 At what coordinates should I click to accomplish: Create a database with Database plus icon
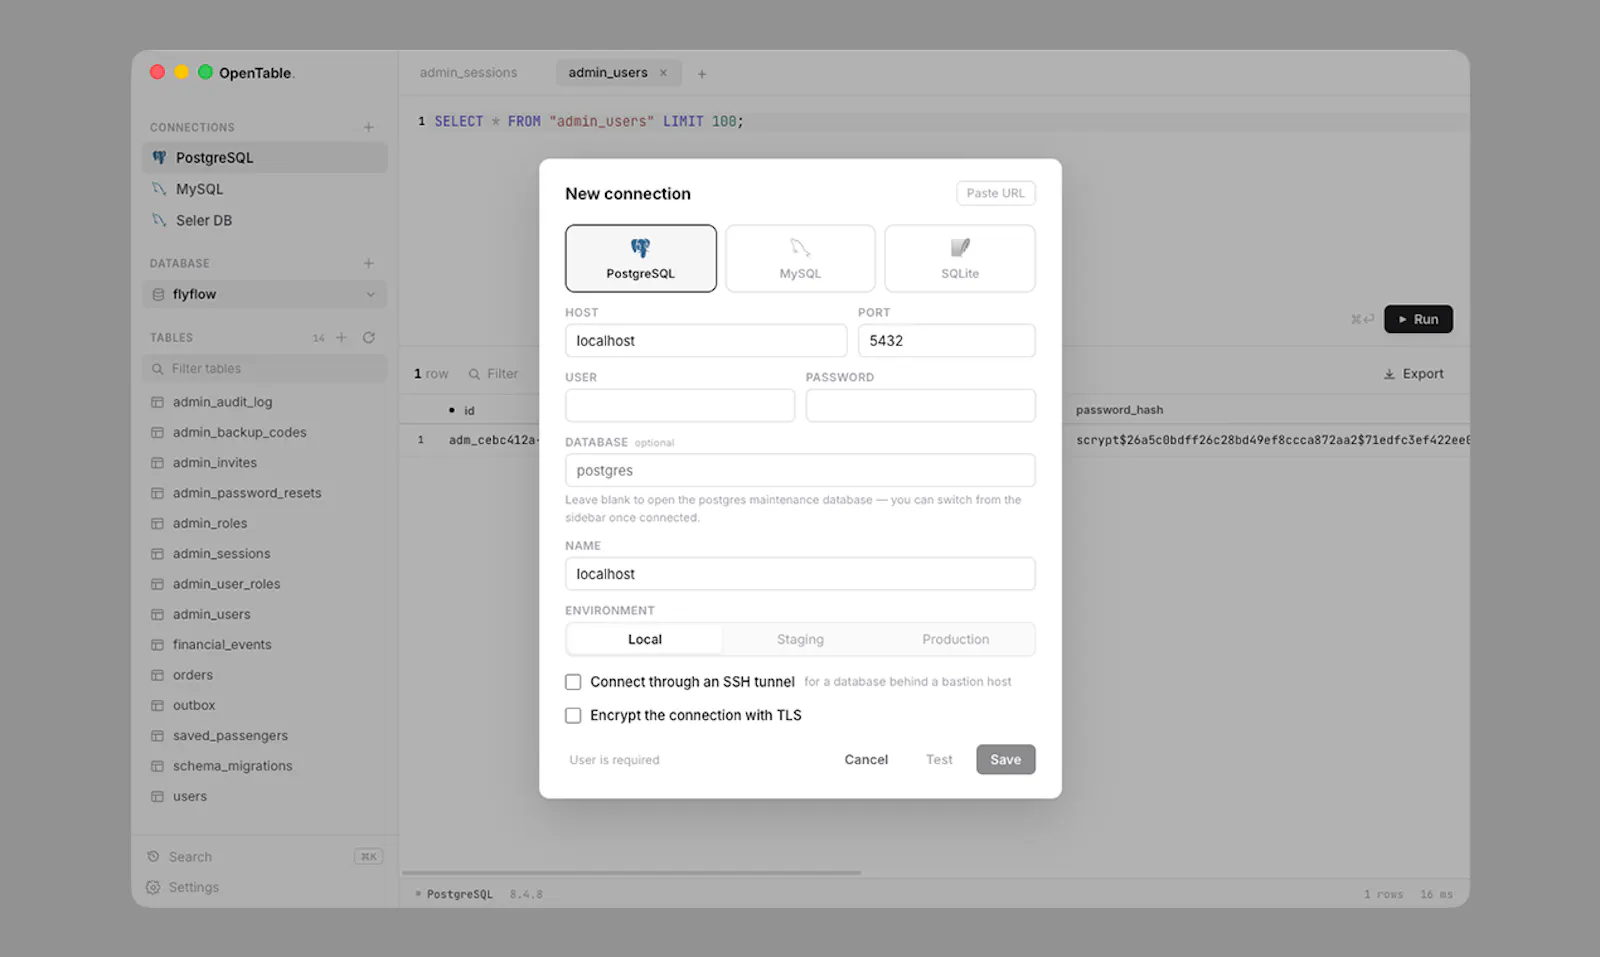(368, 263)
